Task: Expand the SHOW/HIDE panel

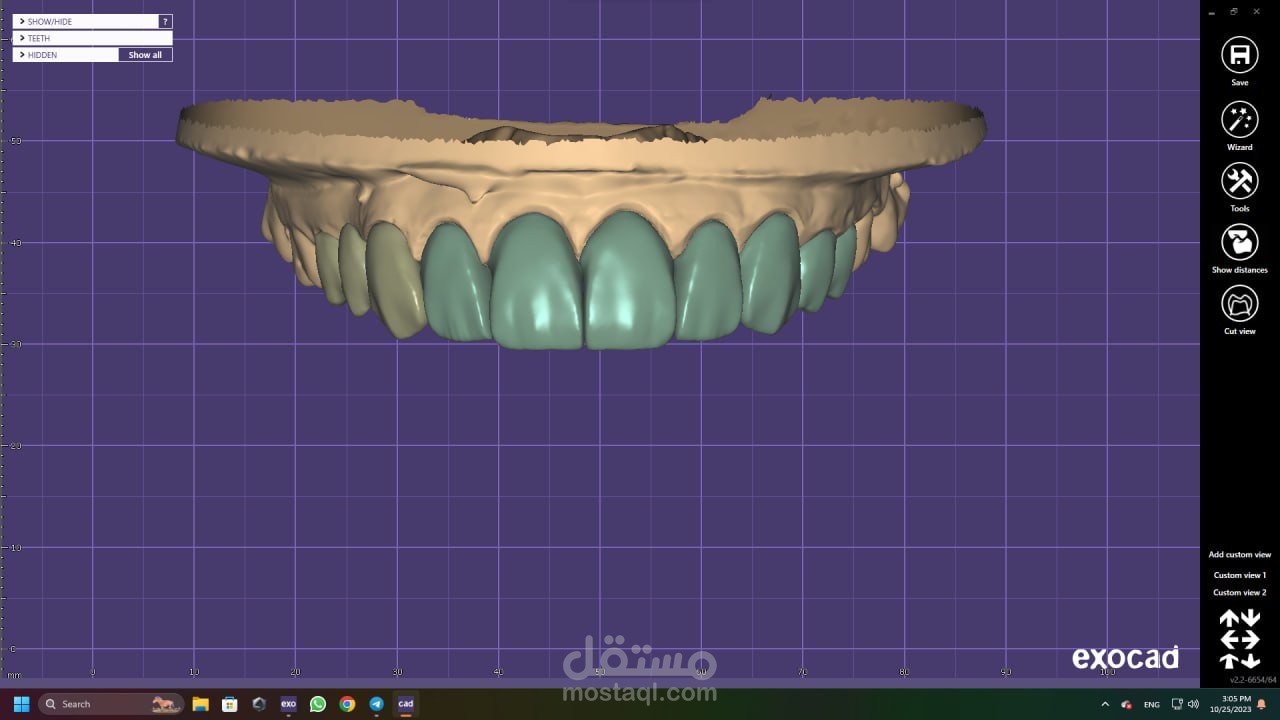Action: 86,21
